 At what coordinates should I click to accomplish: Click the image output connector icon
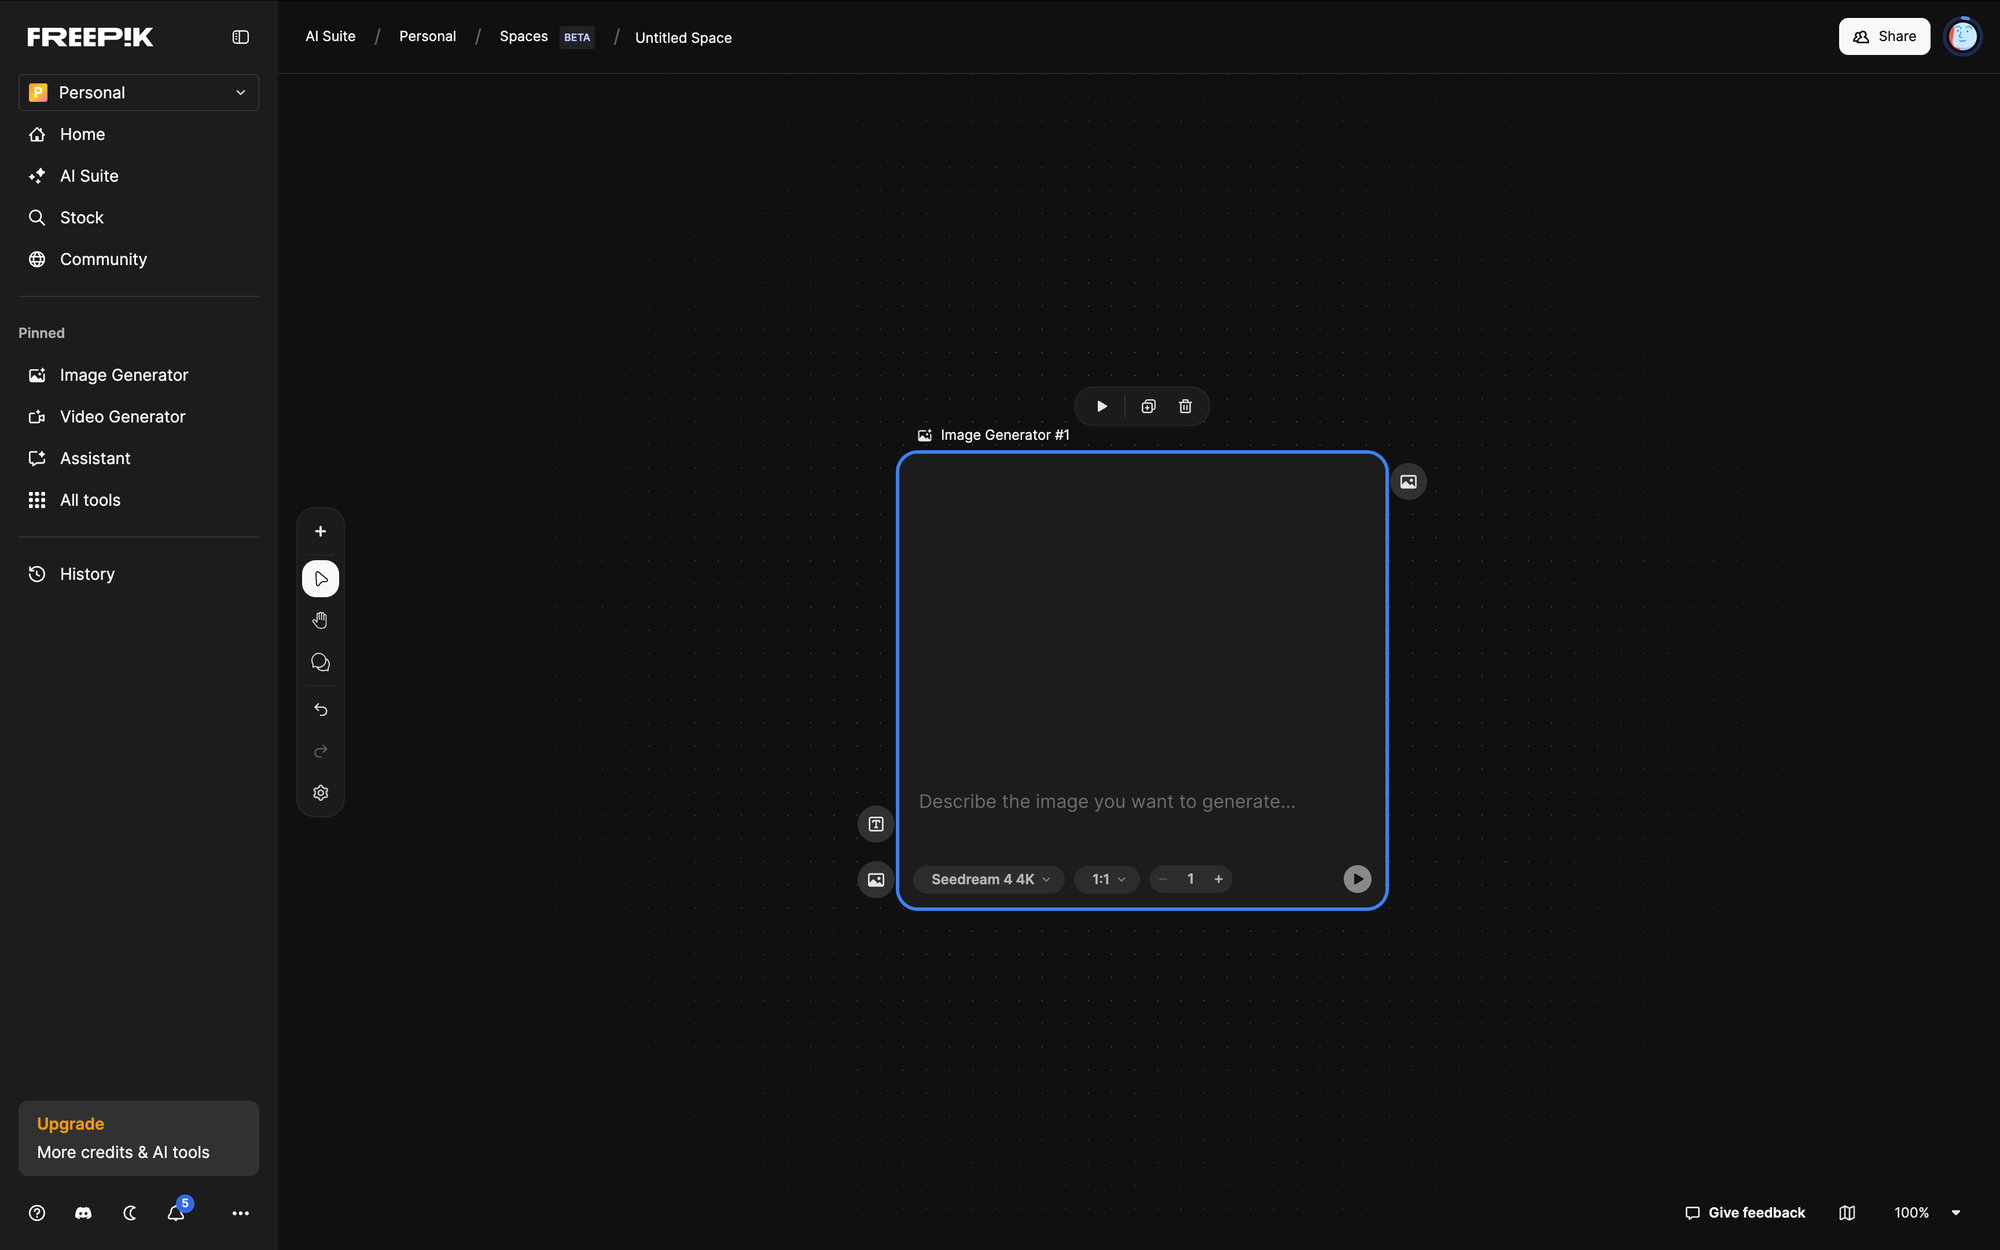tap(1408, 482)
